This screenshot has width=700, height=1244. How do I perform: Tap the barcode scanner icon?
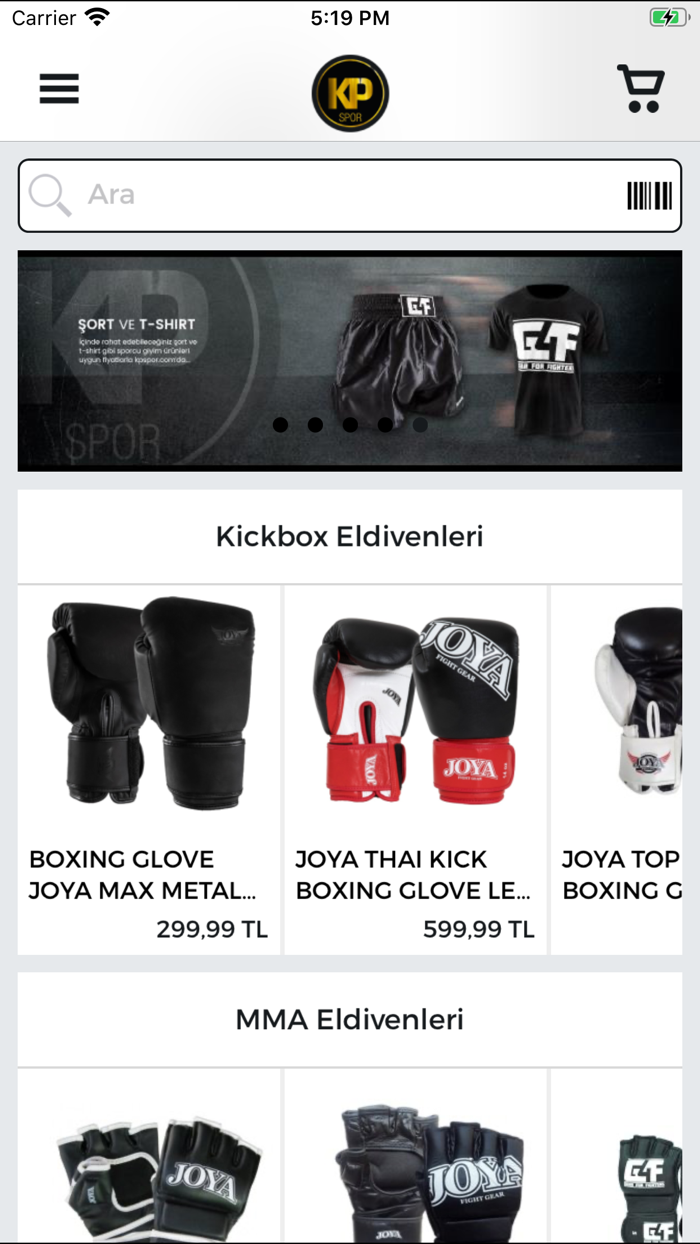coord(649,196)
